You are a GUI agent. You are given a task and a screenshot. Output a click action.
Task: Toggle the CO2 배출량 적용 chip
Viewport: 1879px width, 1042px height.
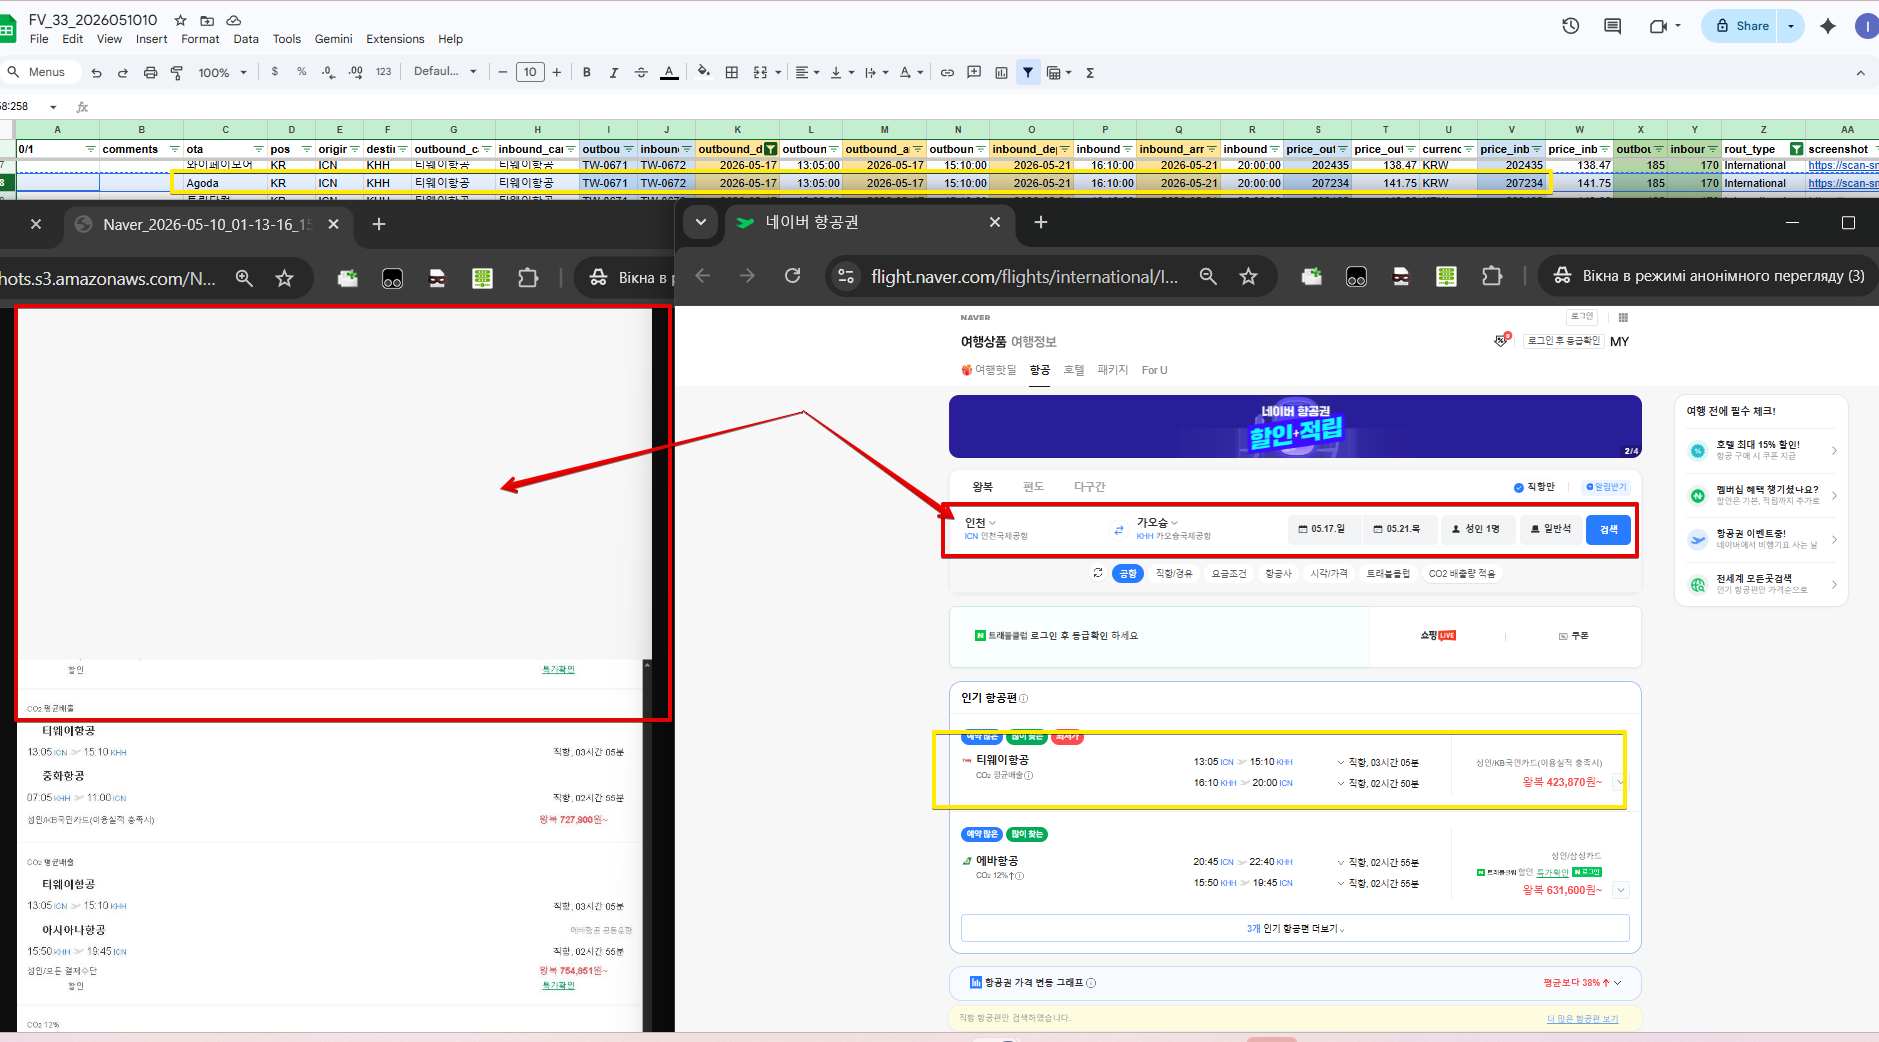(1462, 573)
